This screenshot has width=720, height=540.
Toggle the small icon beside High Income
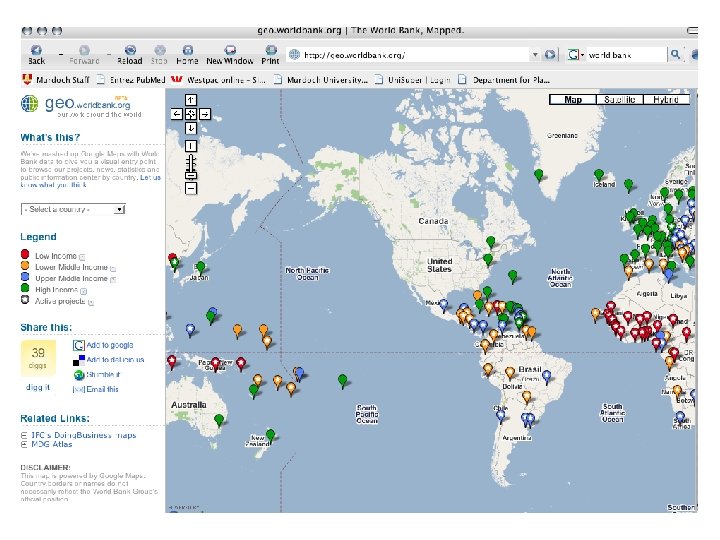pos(84,291)
